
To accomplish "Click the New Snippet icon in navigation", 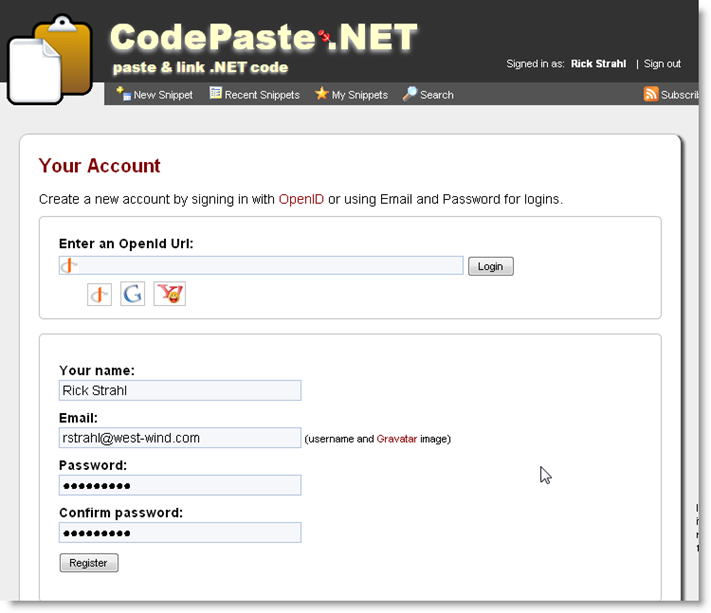I will (123, 93).
